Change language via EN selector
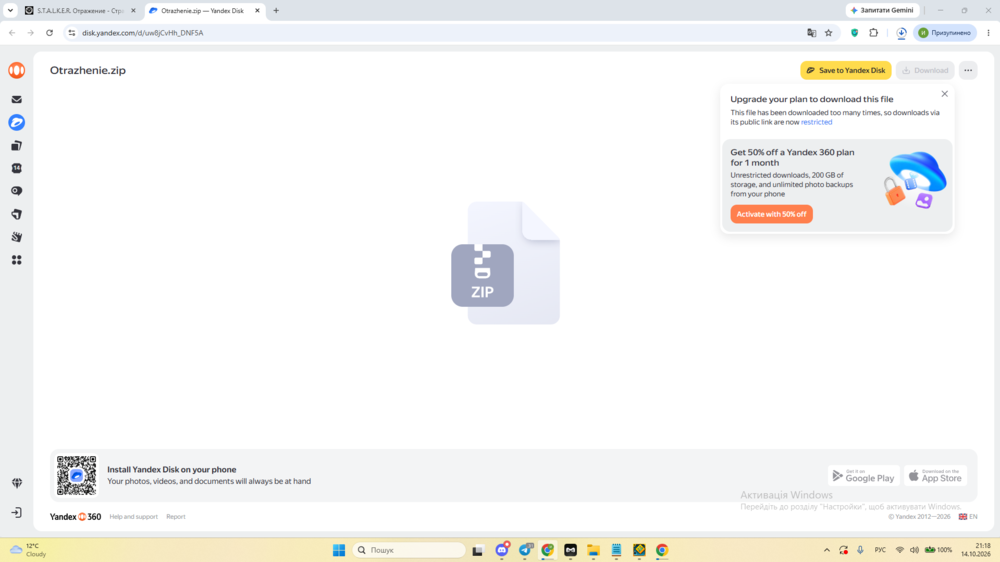The image size is (1000, 562). [x=967, y=517]
